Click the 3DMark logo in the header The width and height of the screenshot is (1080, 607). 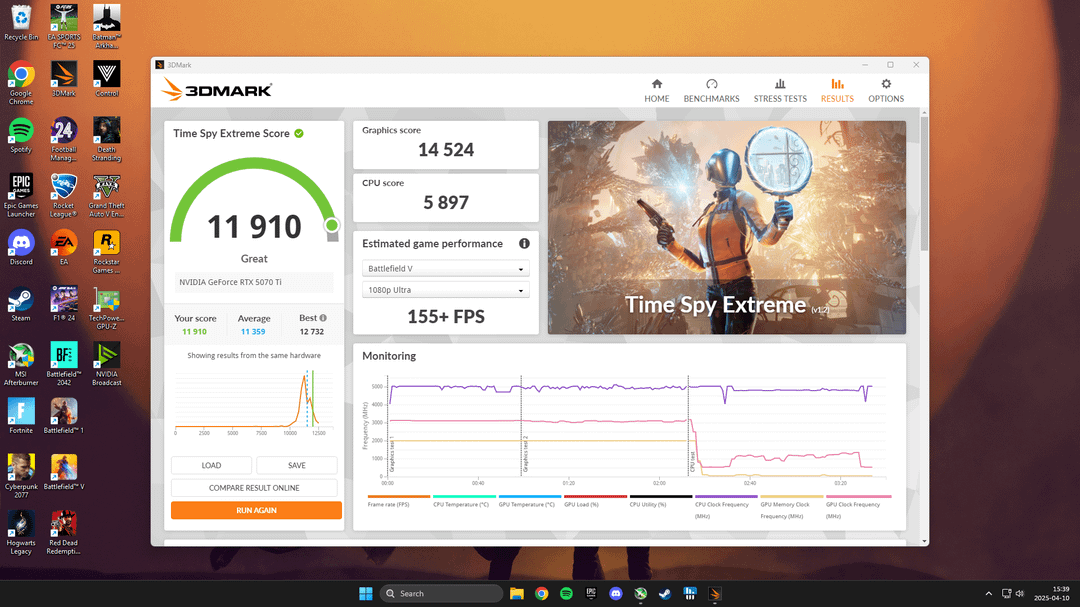point(216,90)
